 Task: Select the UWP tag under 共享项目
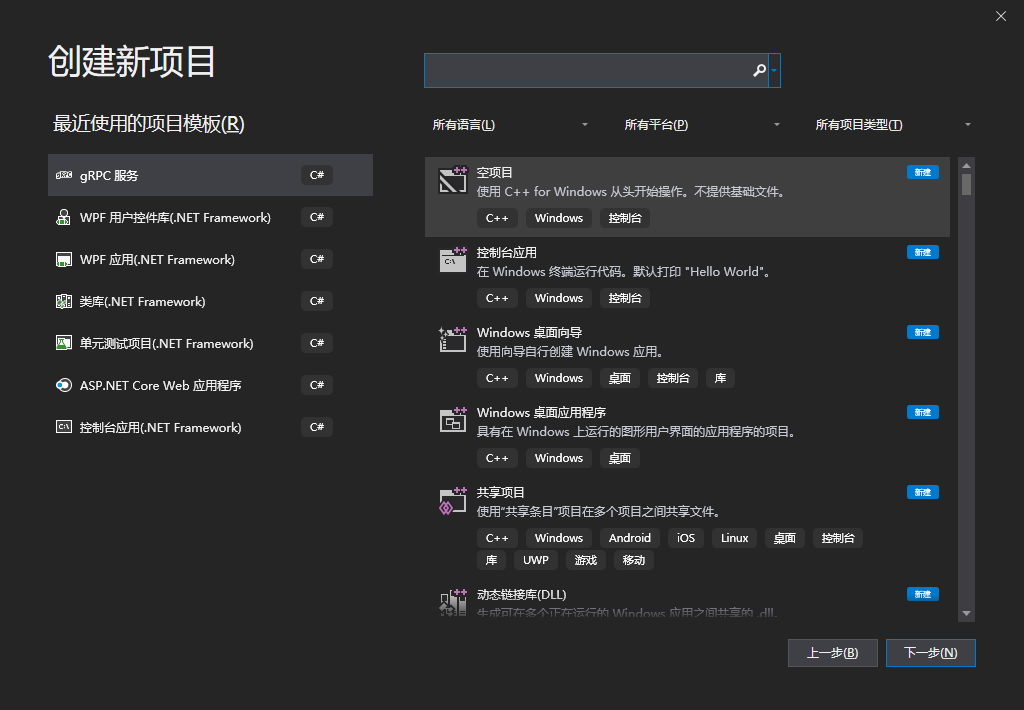pyautogui.click(x=536, y=560)
